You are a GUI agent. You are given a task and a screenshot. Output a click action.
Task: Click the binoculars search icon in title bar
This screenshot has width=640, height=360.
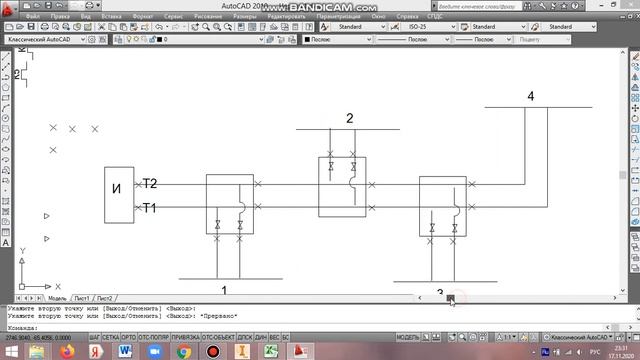[528, 6]
